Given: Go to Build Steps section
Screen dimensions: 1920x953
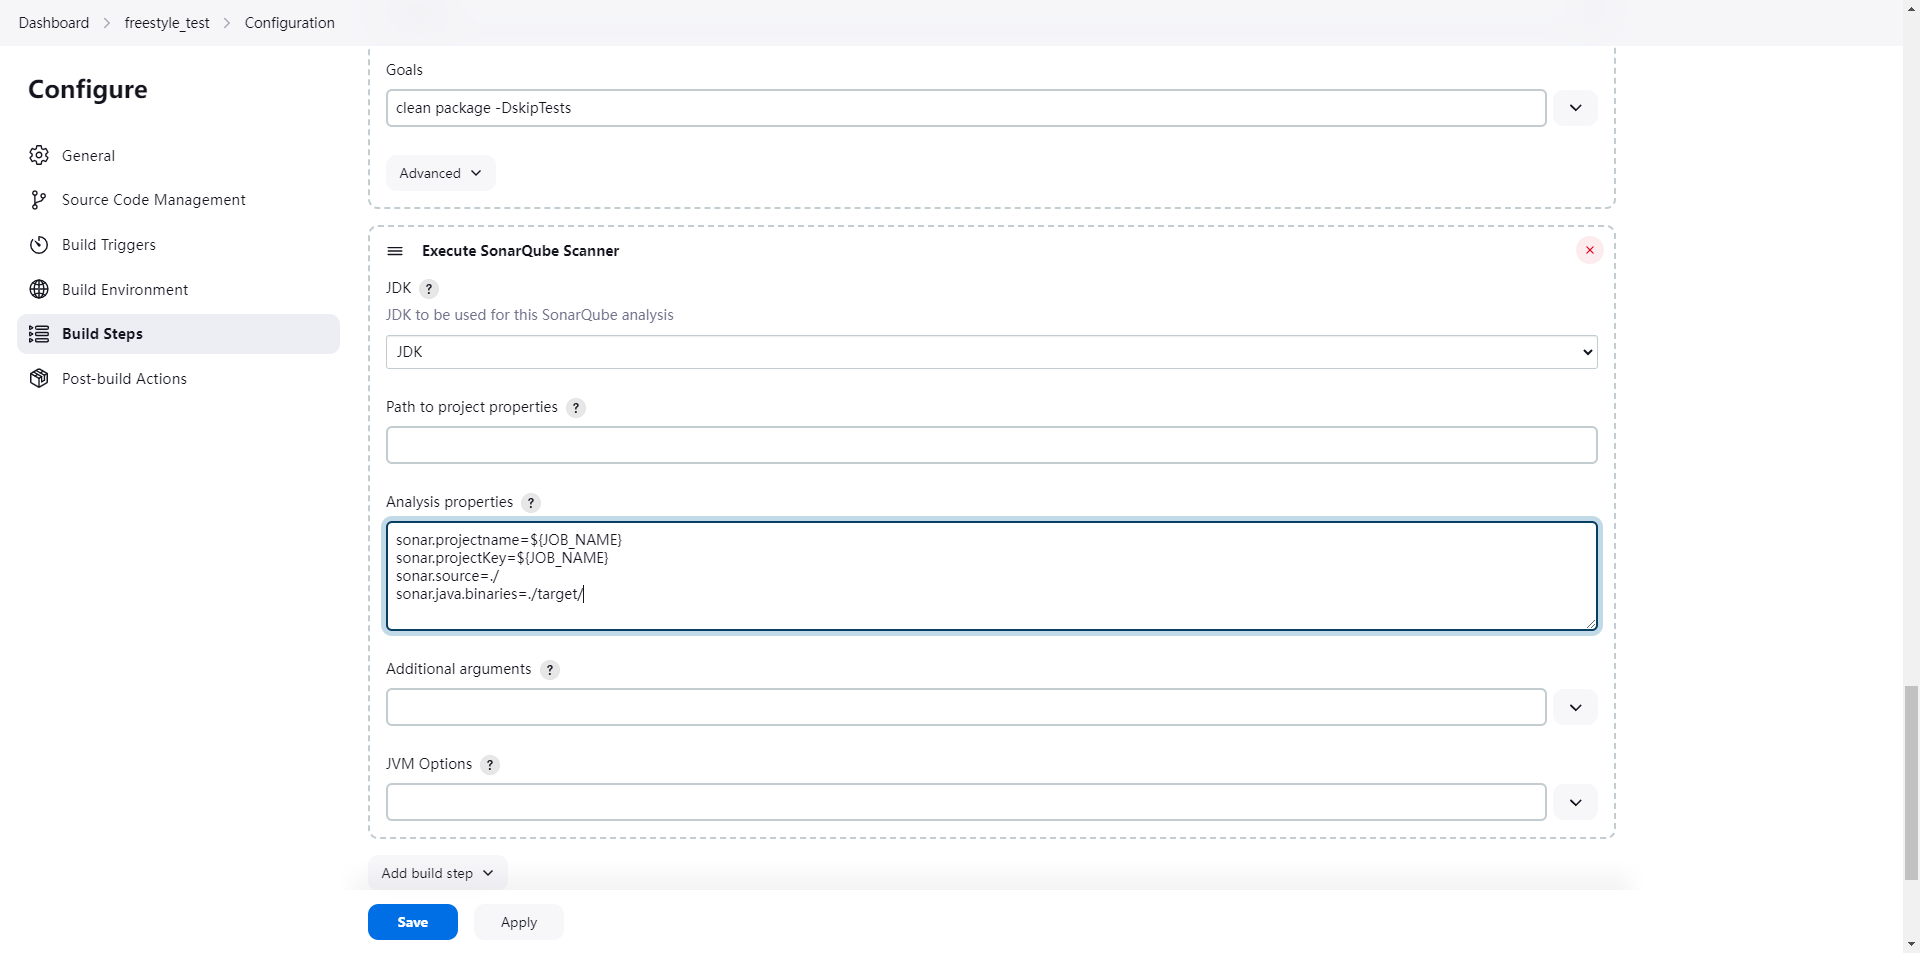Looking at the screenshot, I should (x=102, y=334).
